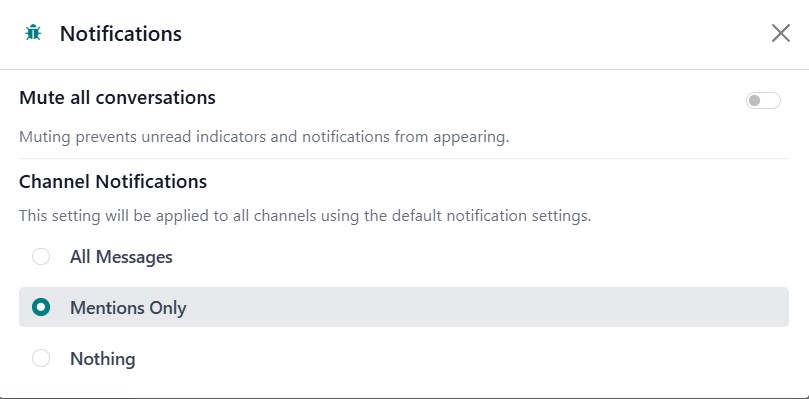Click the Nothing option label
This screenshot has width=809, height=399.
pos(103,359)
